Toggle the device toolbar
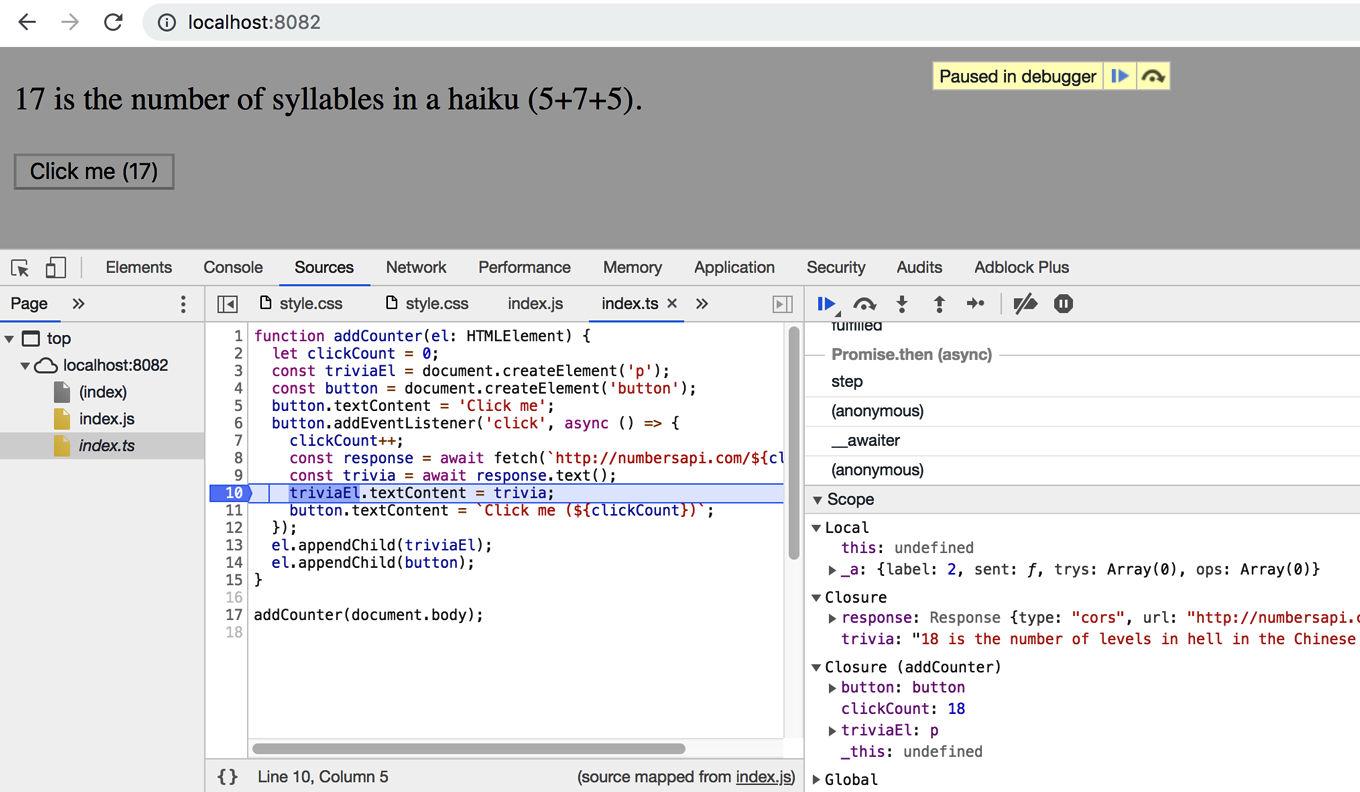 [x=56, y=267]
